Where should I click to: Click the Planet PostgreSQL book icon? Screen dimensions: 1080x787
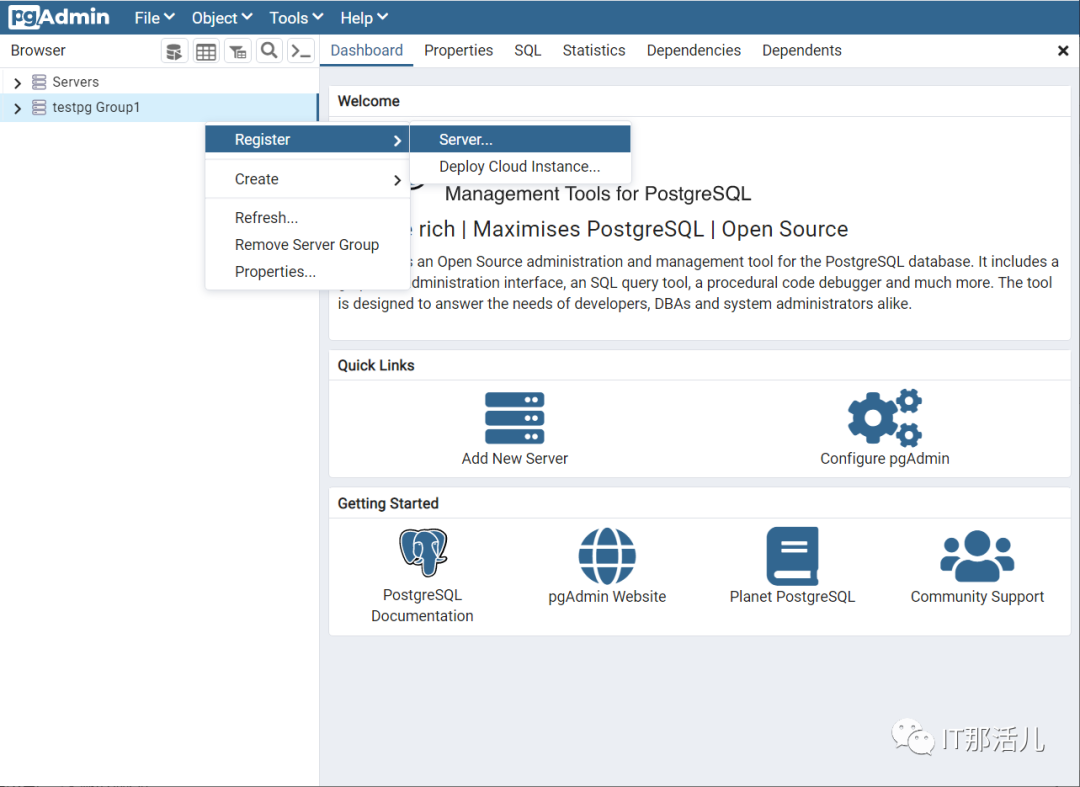(x=792, y=556)
